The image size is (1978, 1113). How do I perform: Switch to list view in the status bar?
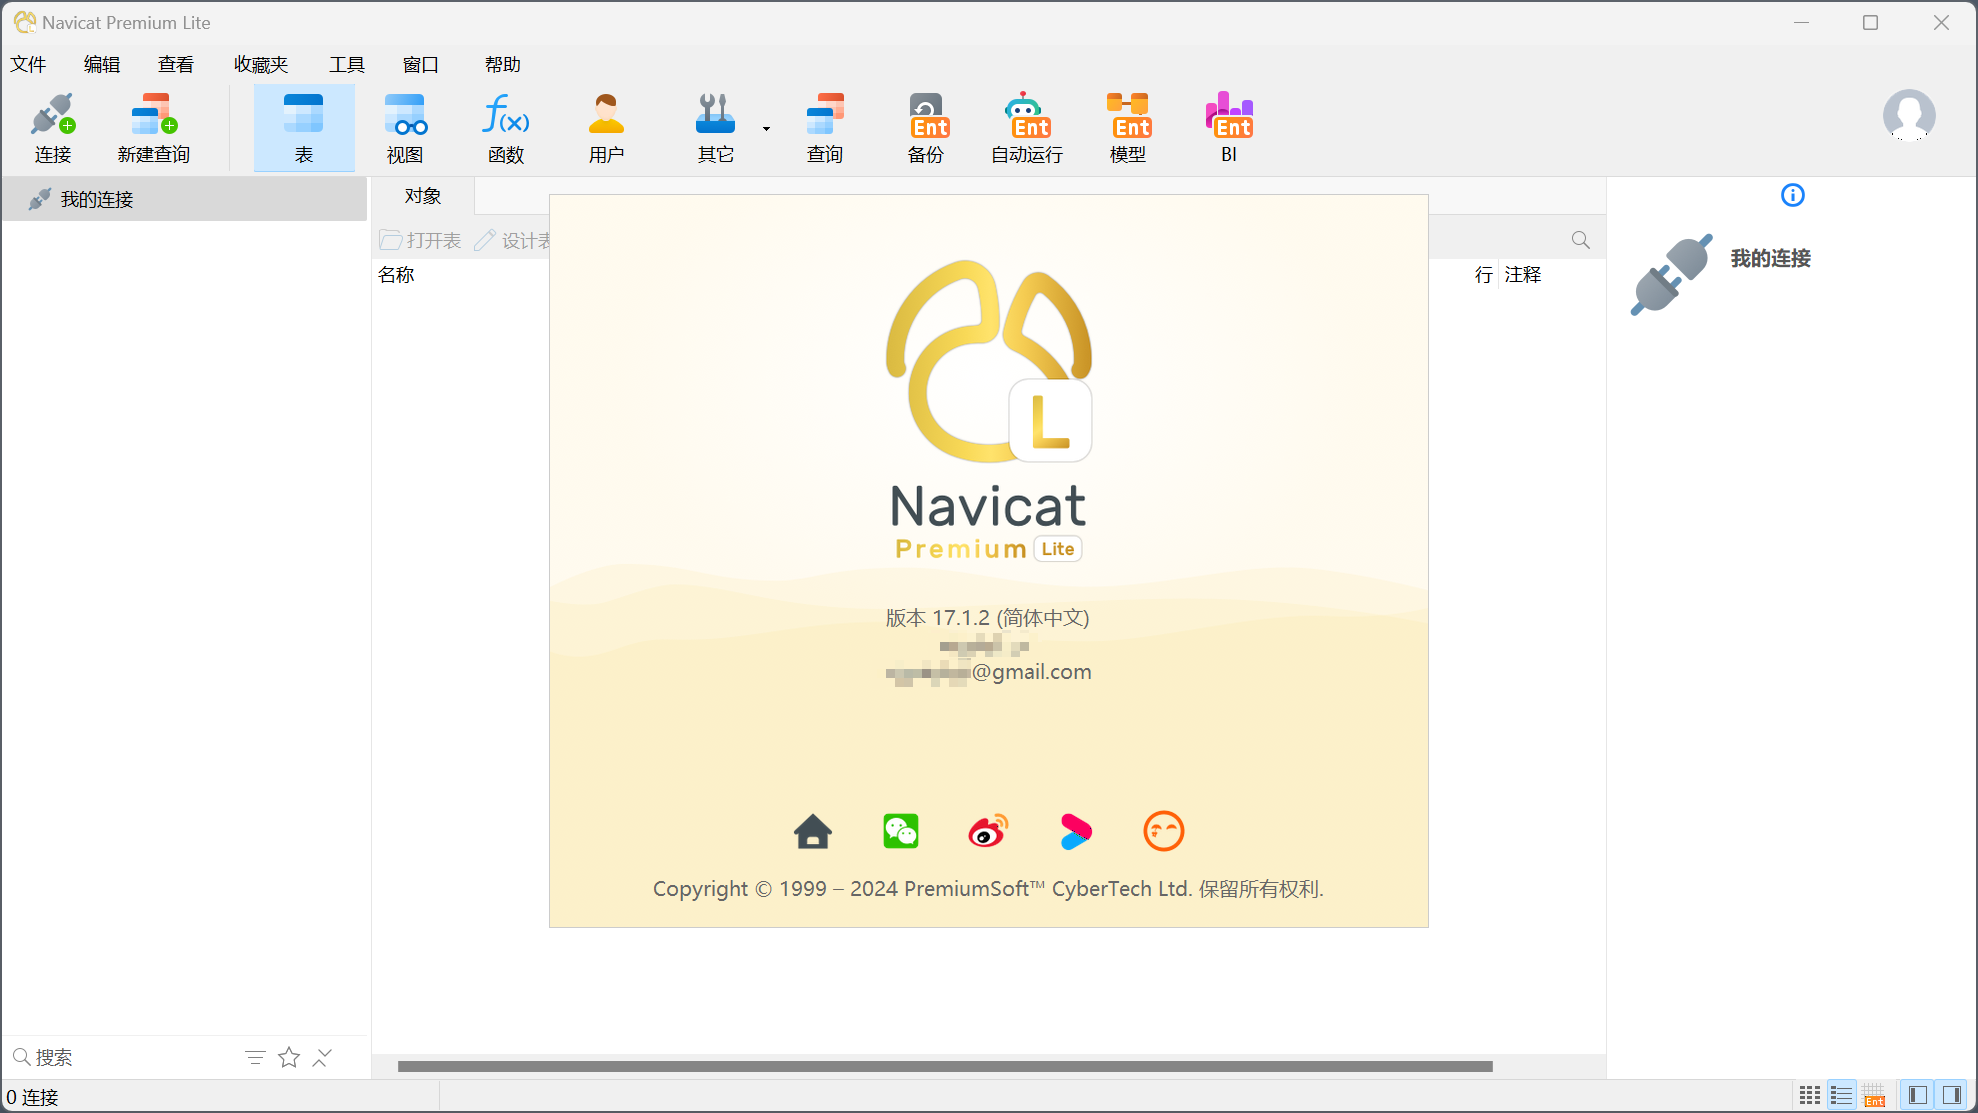(1841, 1094)
